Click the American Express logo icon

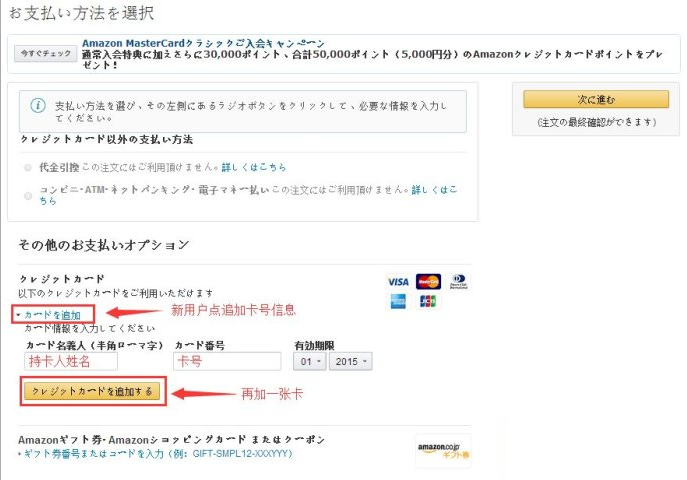tap(398, 301)
